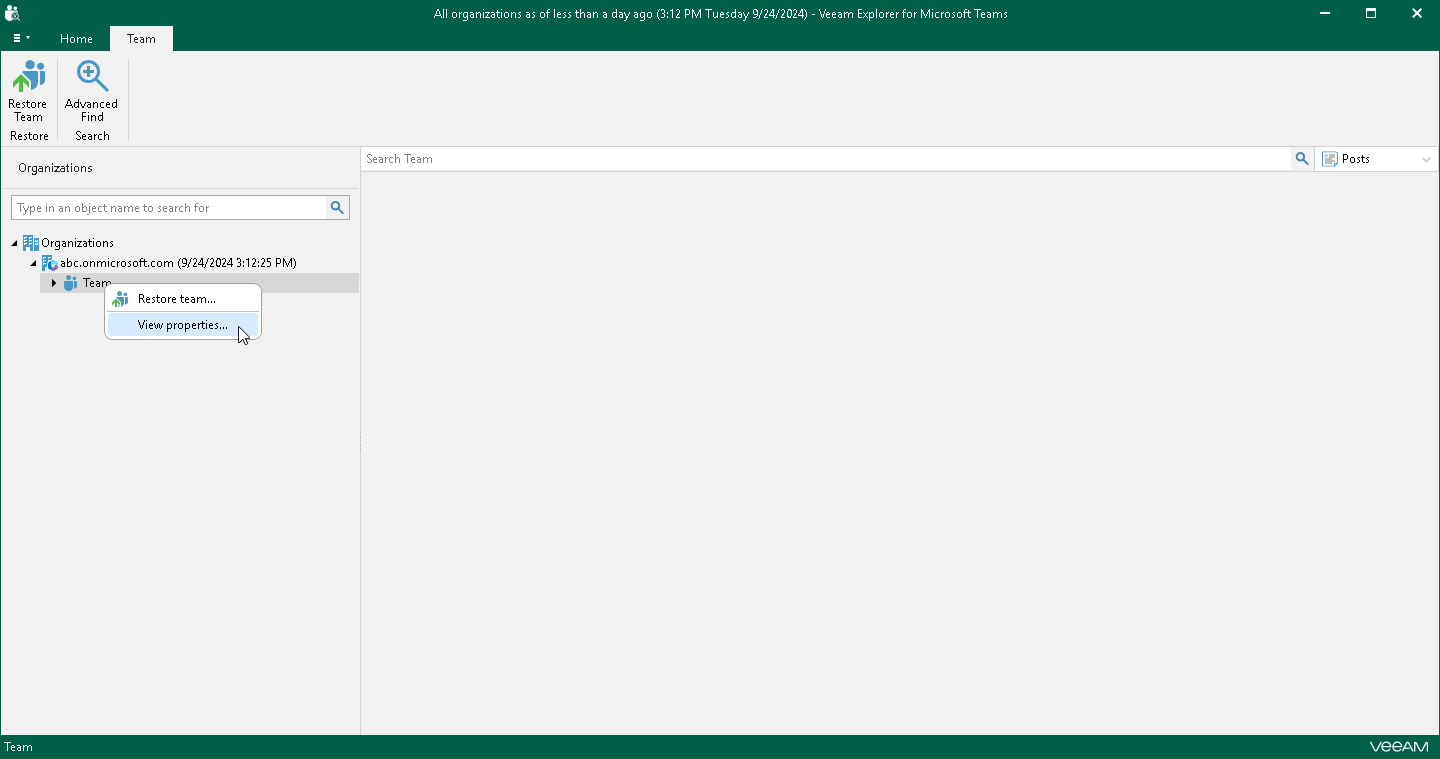This screenshot has height=759, width=1440.
Task: Select abc.onmicrosoft.com organization entry
Action: pyautogui.click(x=178, y=263)
